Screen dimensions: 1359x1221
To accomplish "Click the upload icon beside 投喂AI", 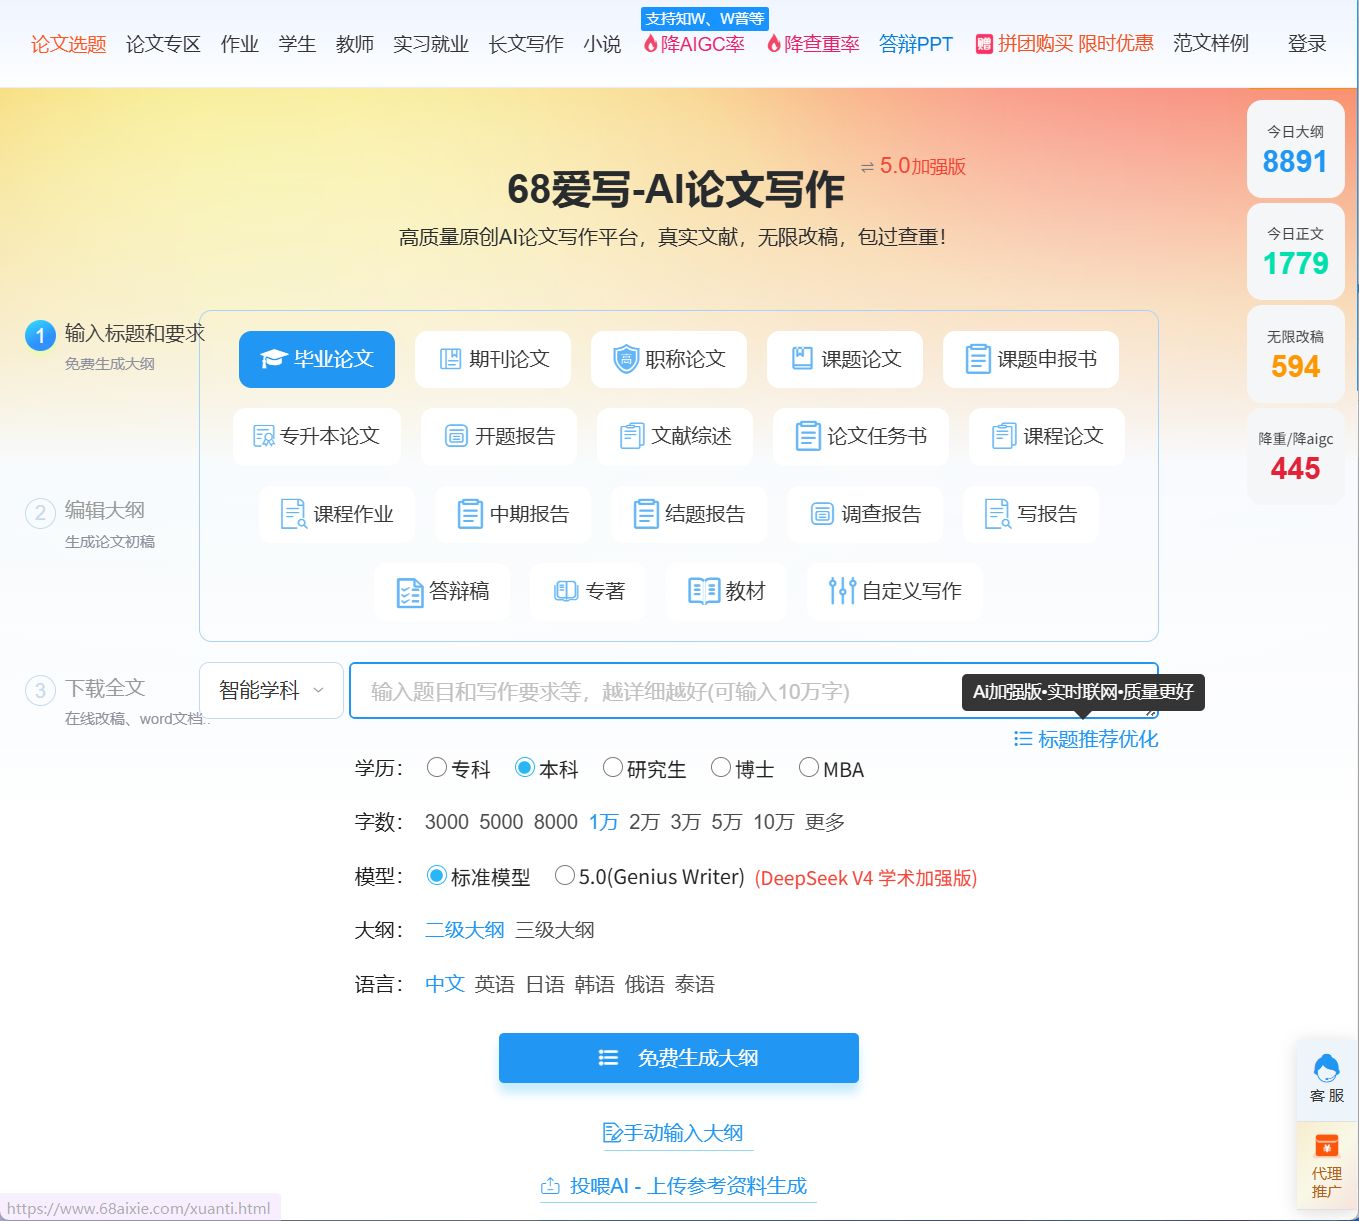I will pyautogui.click(x=550, y=1186).
